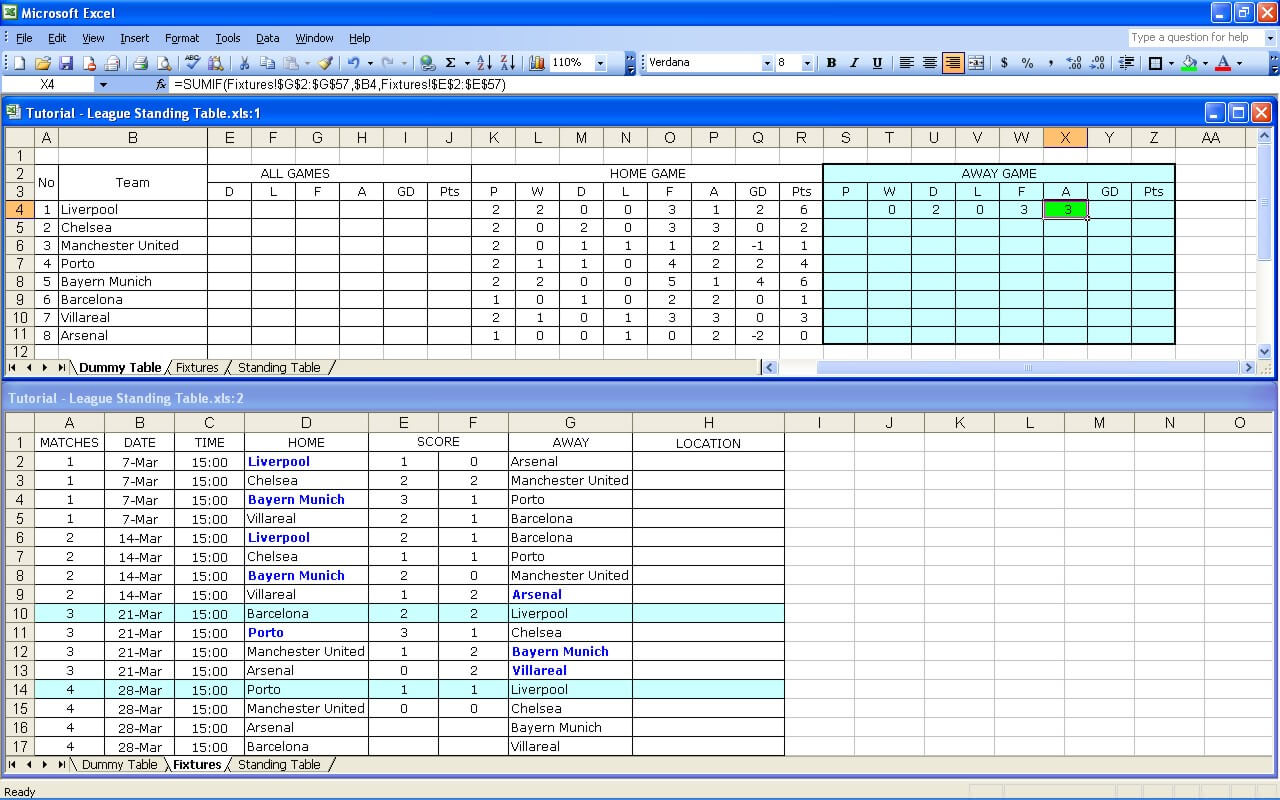Click the Print icon in the toolbar
Screen dimensions: 1280x800
pyautogui.click(x=140, y=63)
